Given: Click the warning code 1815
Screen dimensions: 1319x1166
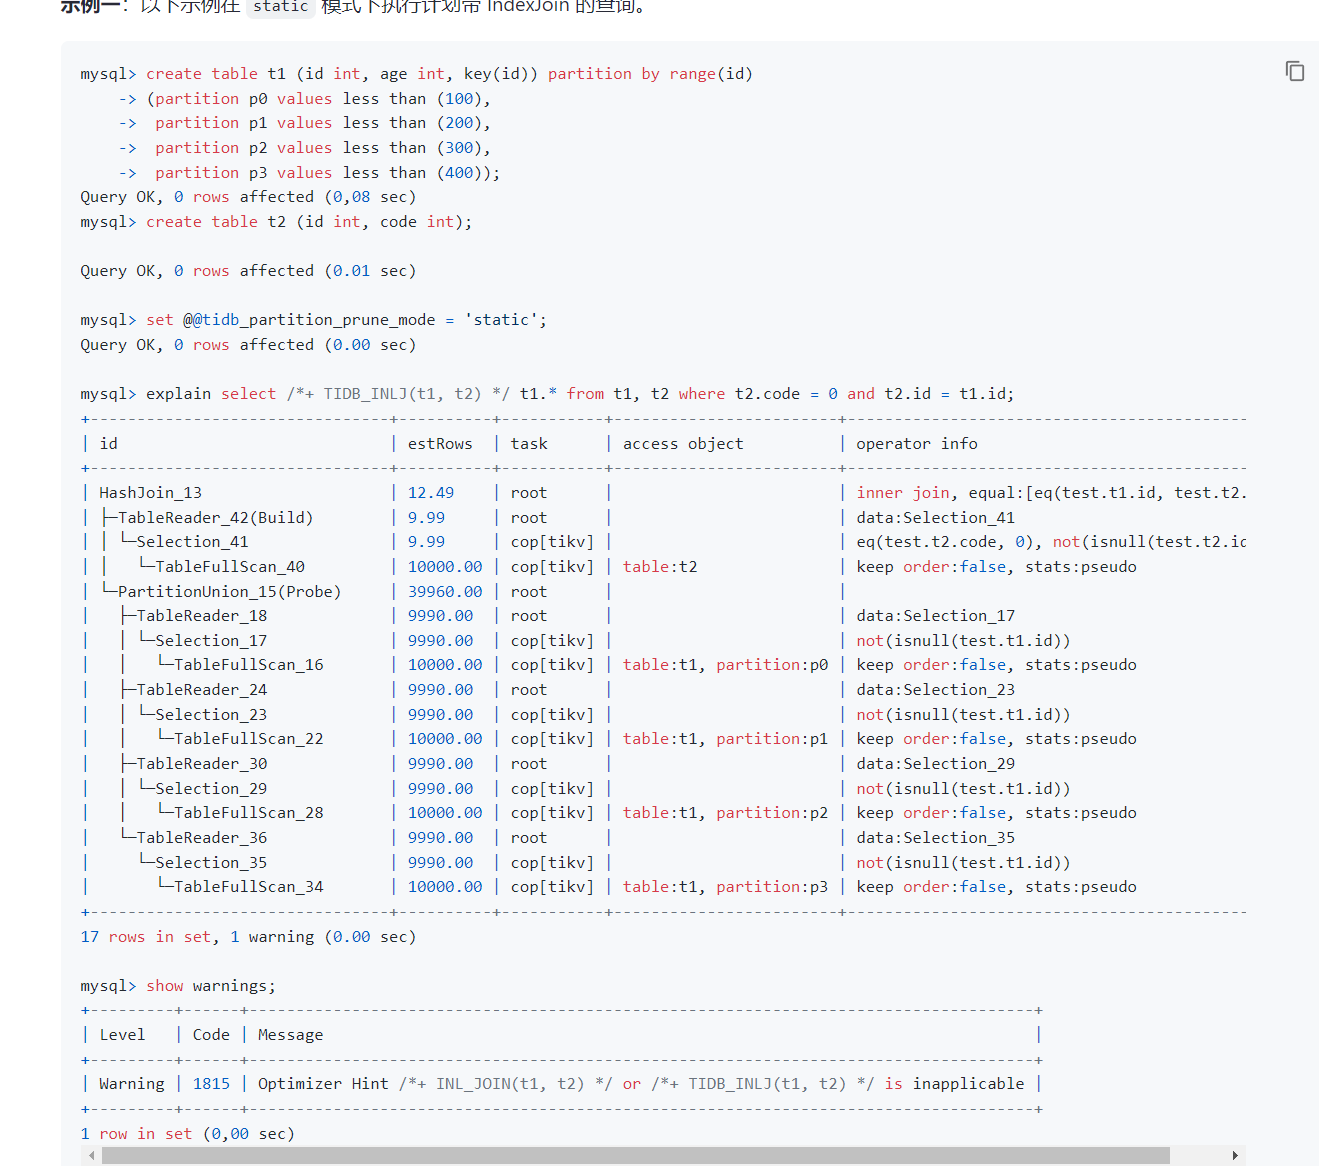Looking at the screenshot, I should click(211, 1084).
